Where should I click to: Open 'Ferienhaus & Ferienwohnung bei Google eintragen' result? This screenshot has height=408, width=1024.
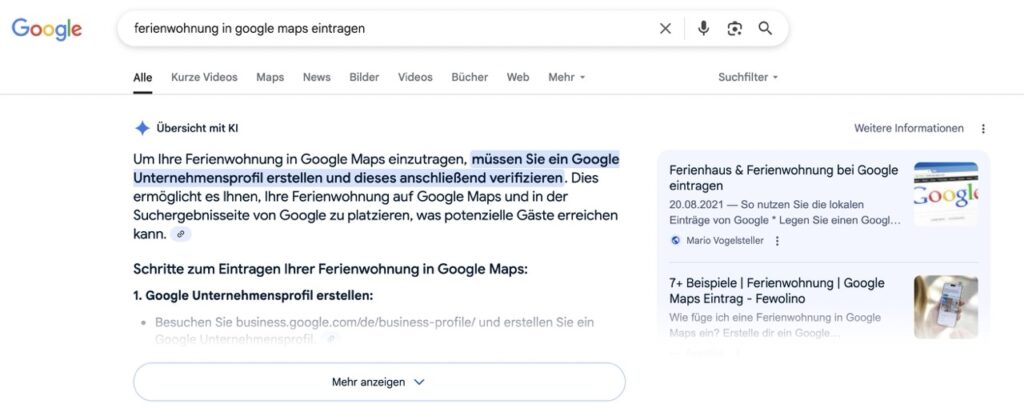click(784, 178)
